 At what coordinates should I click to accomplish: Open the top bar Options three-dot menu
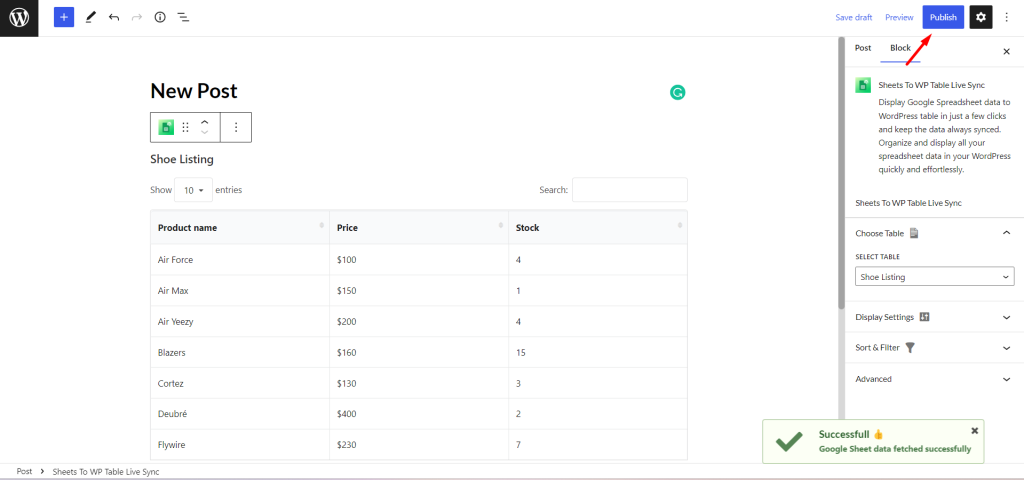[x=1006, y=18]
